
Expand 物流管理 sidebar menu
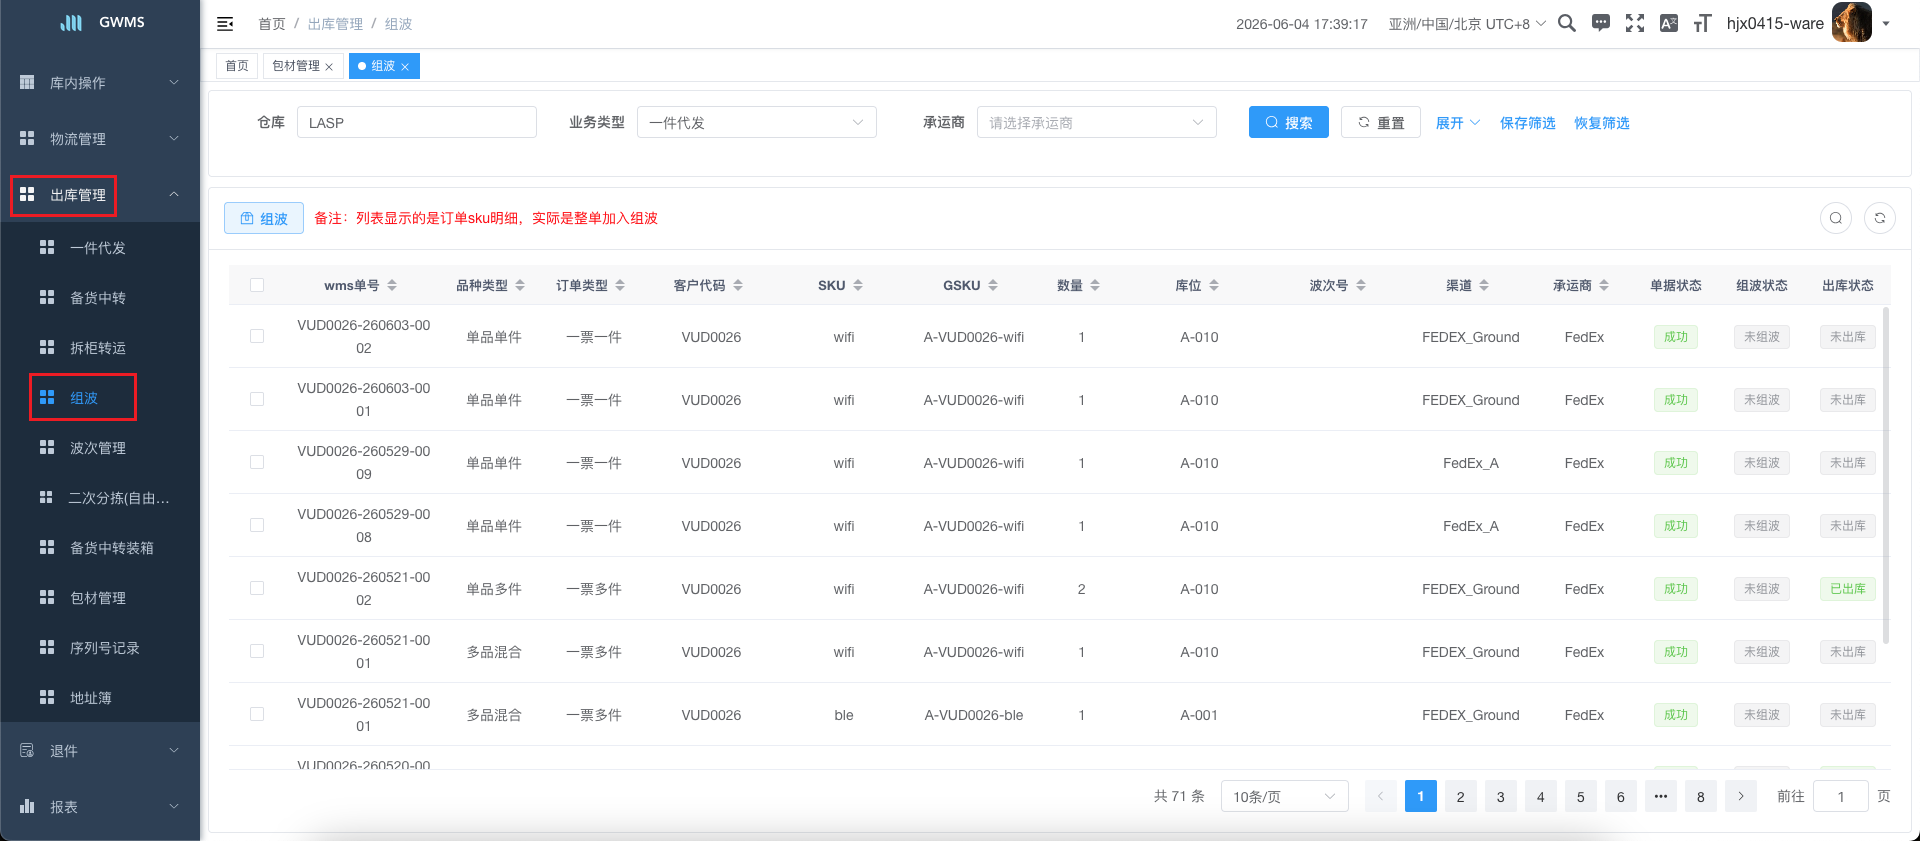100,138
